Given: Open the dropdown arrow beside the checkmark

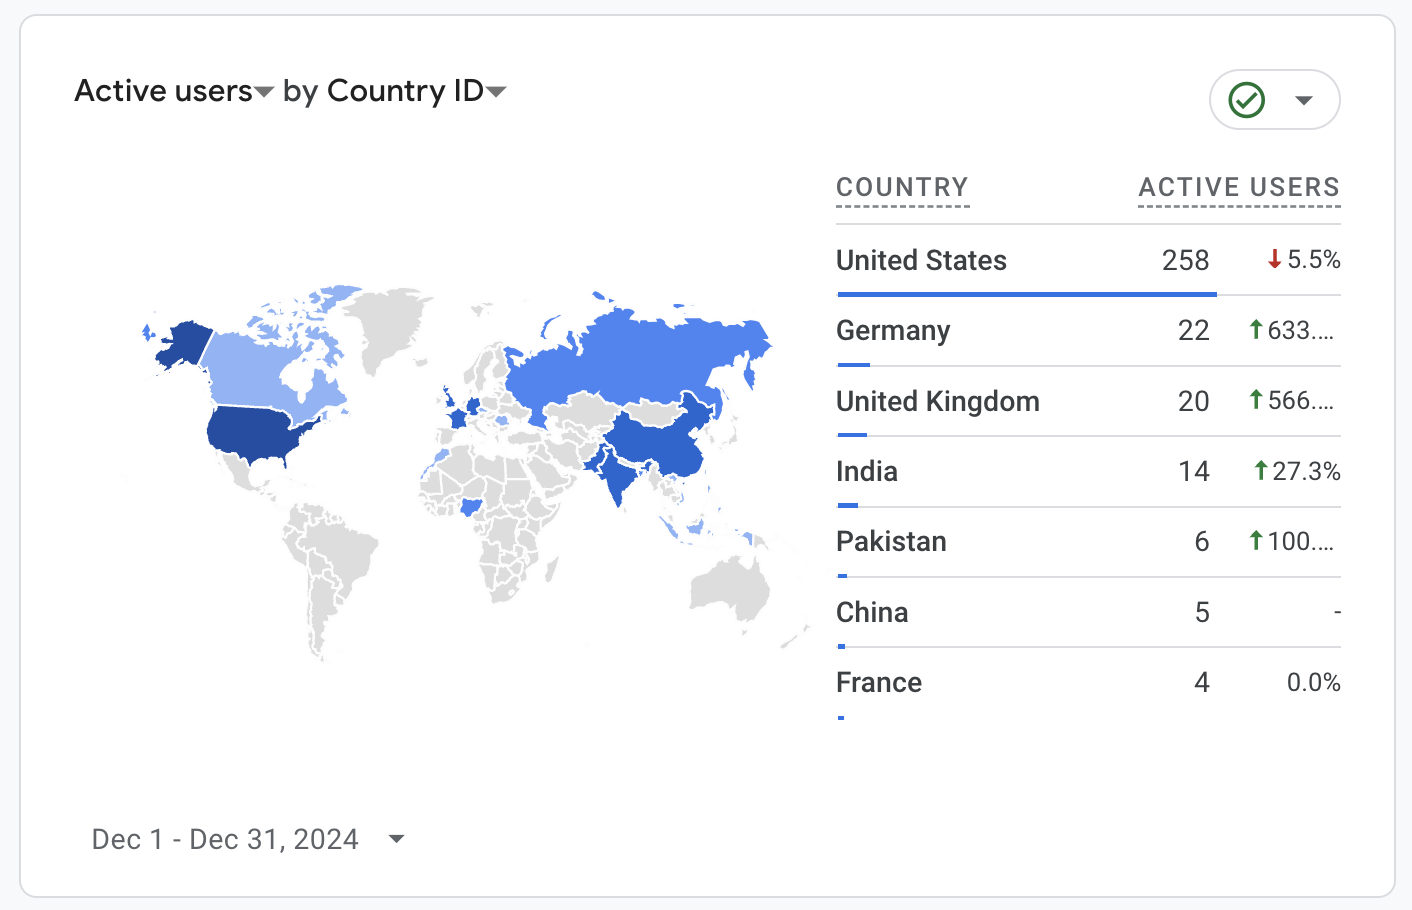Looking at the screenshot, I should pos(1303,100).
